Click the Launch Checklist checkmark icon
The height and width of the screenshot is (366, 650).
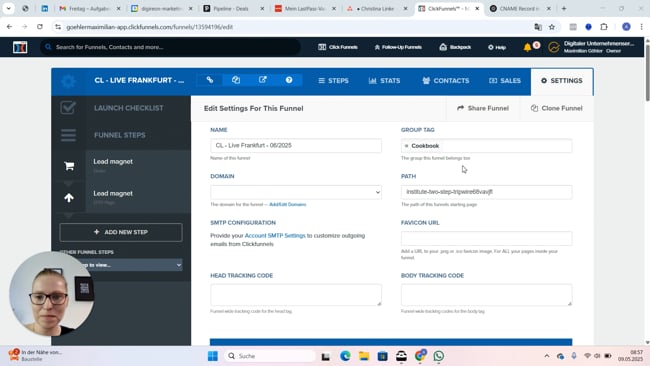[x=68, y=108]
